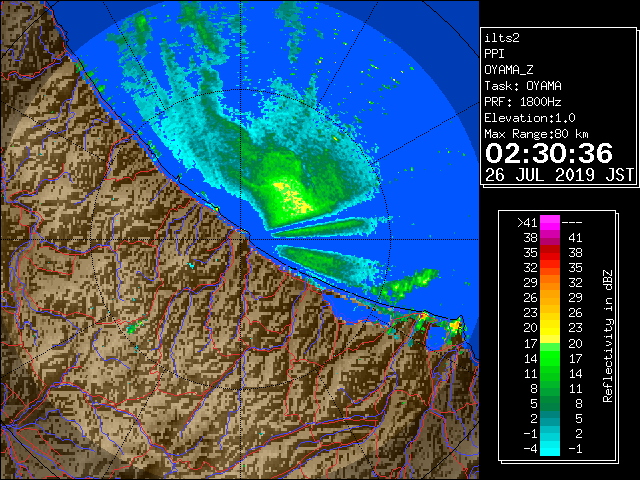Click the red 35 dBZ color swatch
The height and width of the screenshot is (480, 640).
(x=550, y=253)
